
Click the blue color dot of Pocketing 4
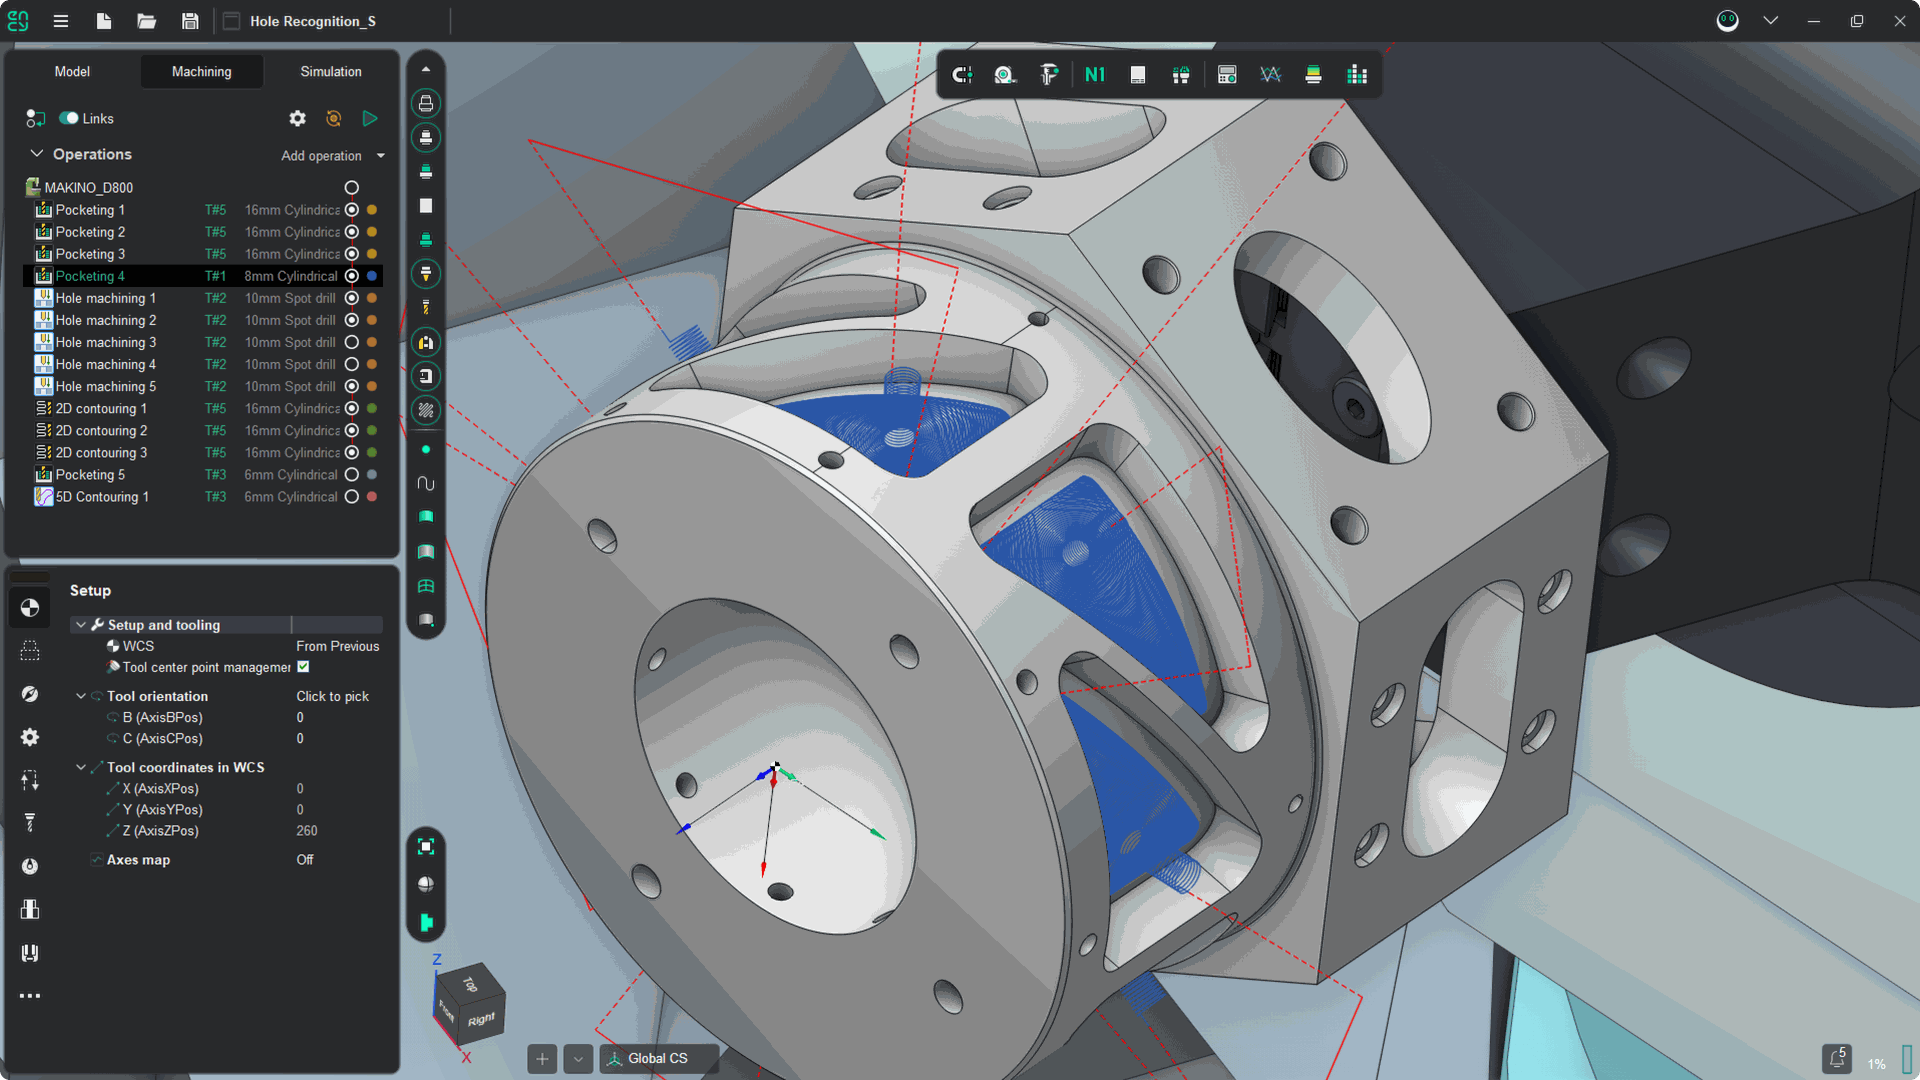pos(372,276)
